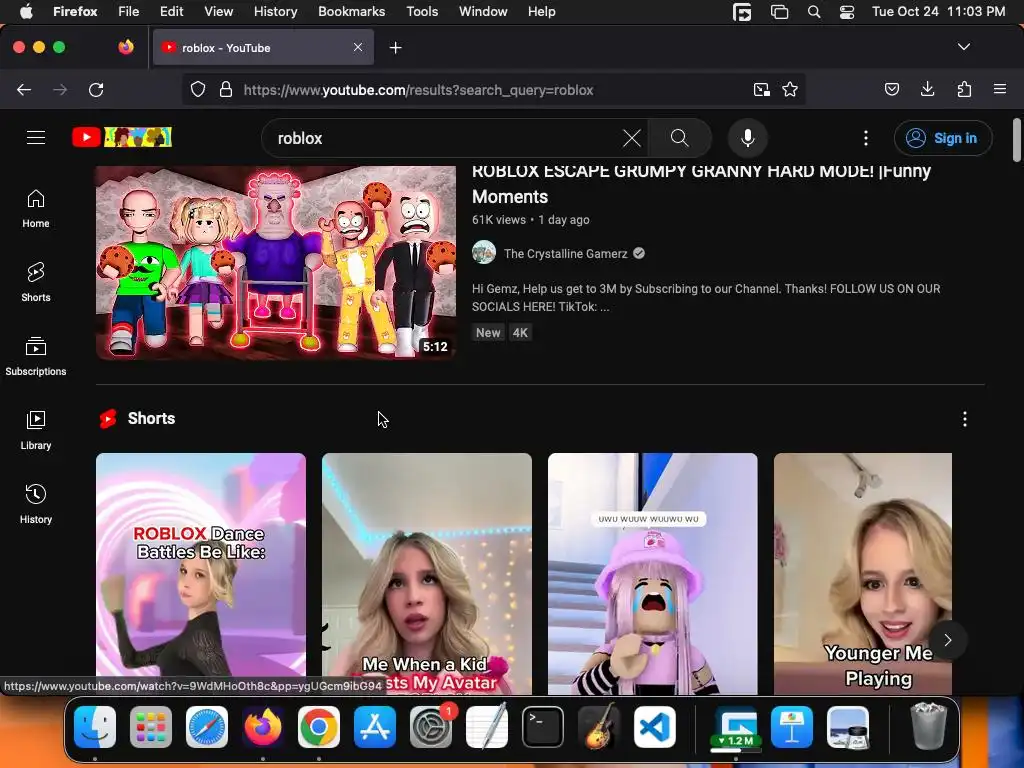Expand the list-all-tabs chevron

[964, 47]
